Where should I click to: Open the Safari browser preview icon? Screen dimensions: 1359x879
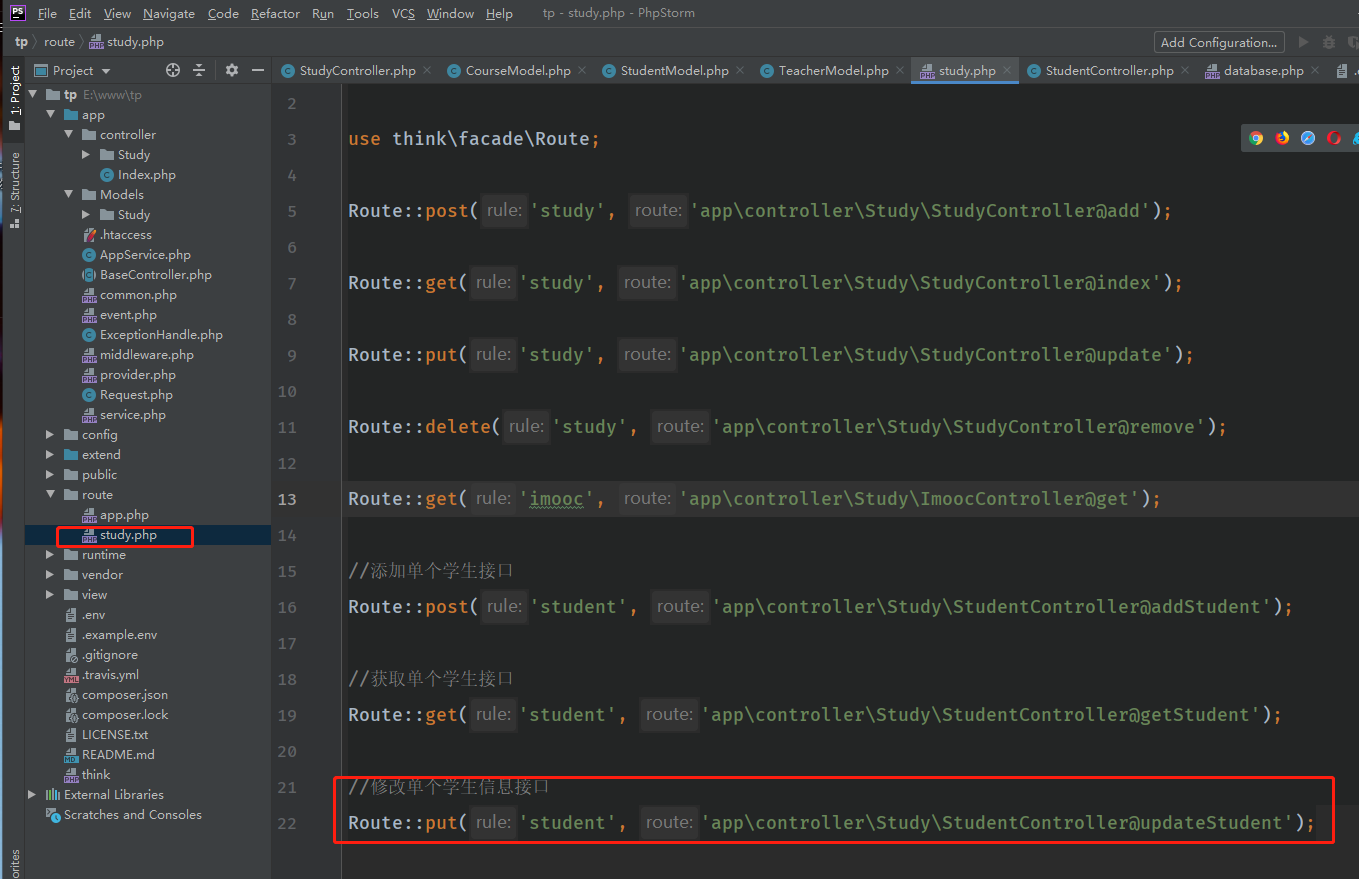click(1308, 138)
